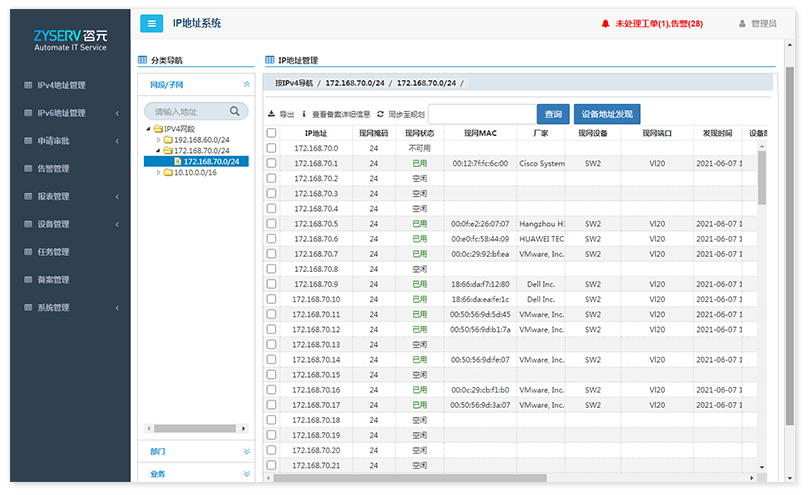Focus the query text field beside 查询
Image resolution: width=808 pixels, height=495 pixels.
tap(482, 114)
